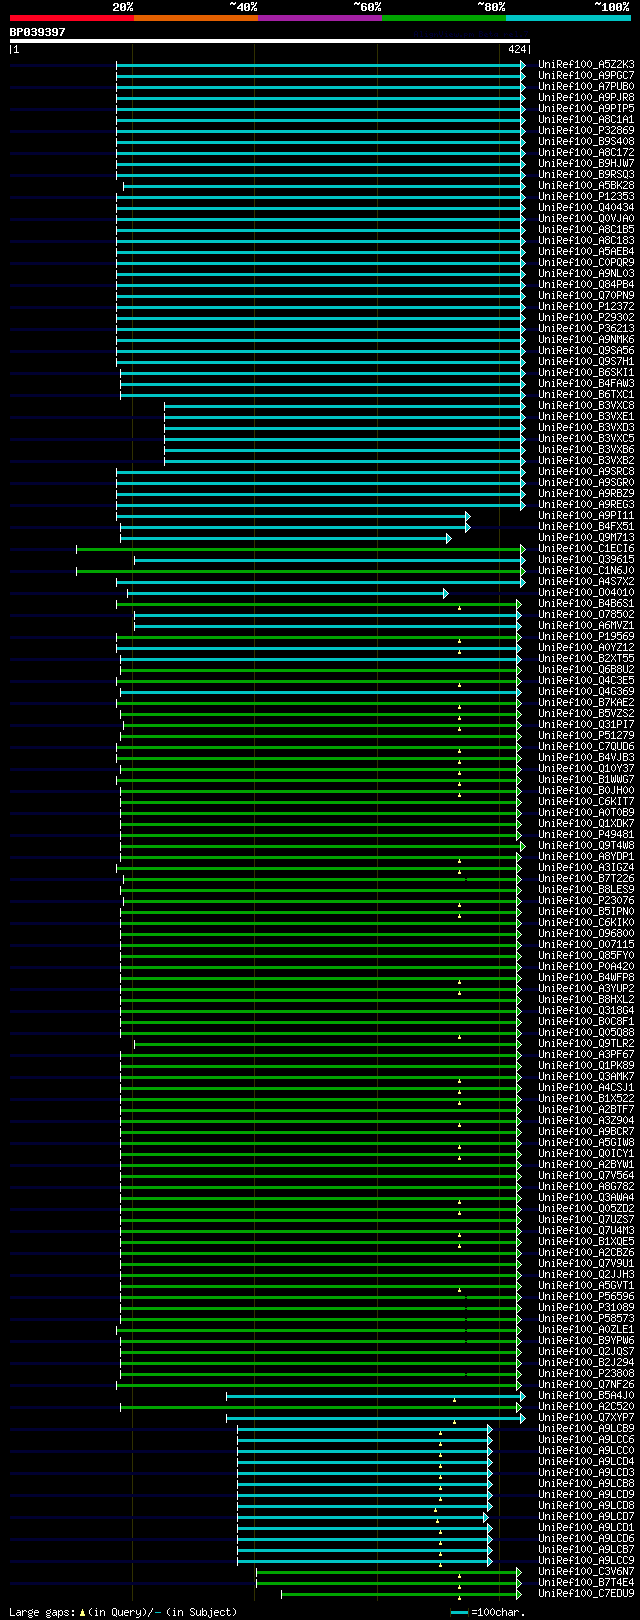Select label UniRef100_A4S7X2
Image resolution: width=640 pixels, height=1620 pixels.
coord(586,582)
